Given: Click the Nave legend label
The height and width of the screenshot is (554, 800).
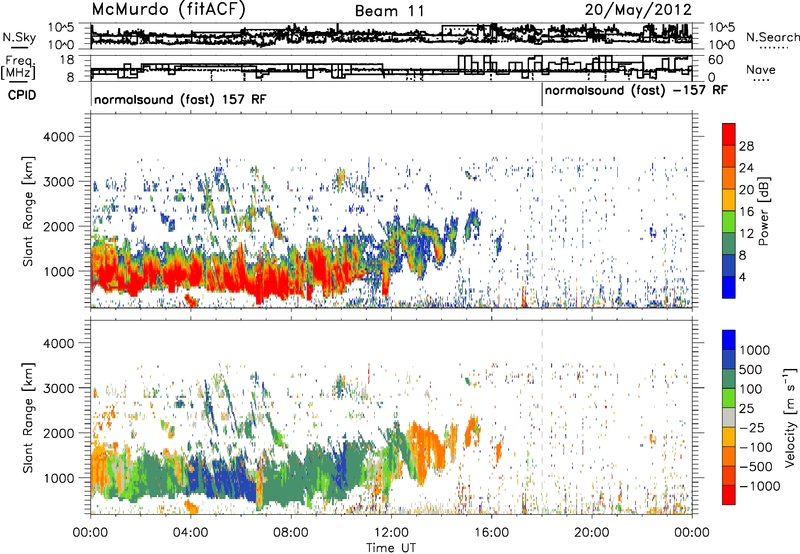Looking at the screenshot, I should 761,70.
